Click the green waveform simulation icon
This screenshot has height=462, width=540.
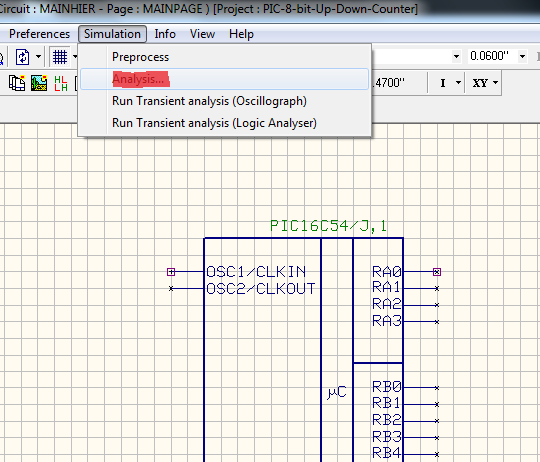(x=39, y=83)
